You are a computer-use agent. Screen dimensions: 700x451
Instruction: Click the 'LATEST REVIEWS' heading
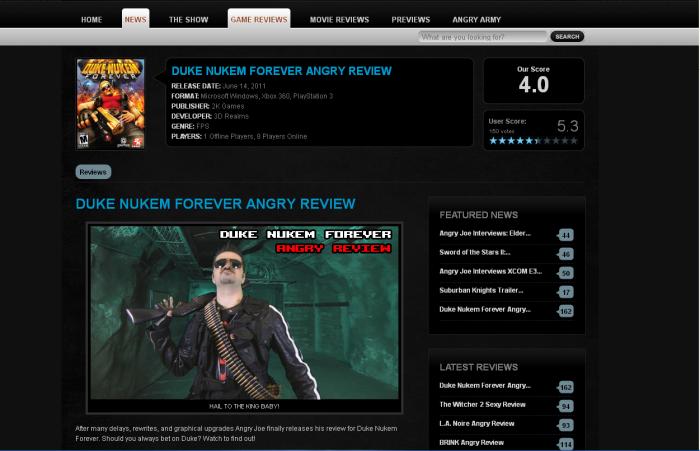click(x=479, y=367)
